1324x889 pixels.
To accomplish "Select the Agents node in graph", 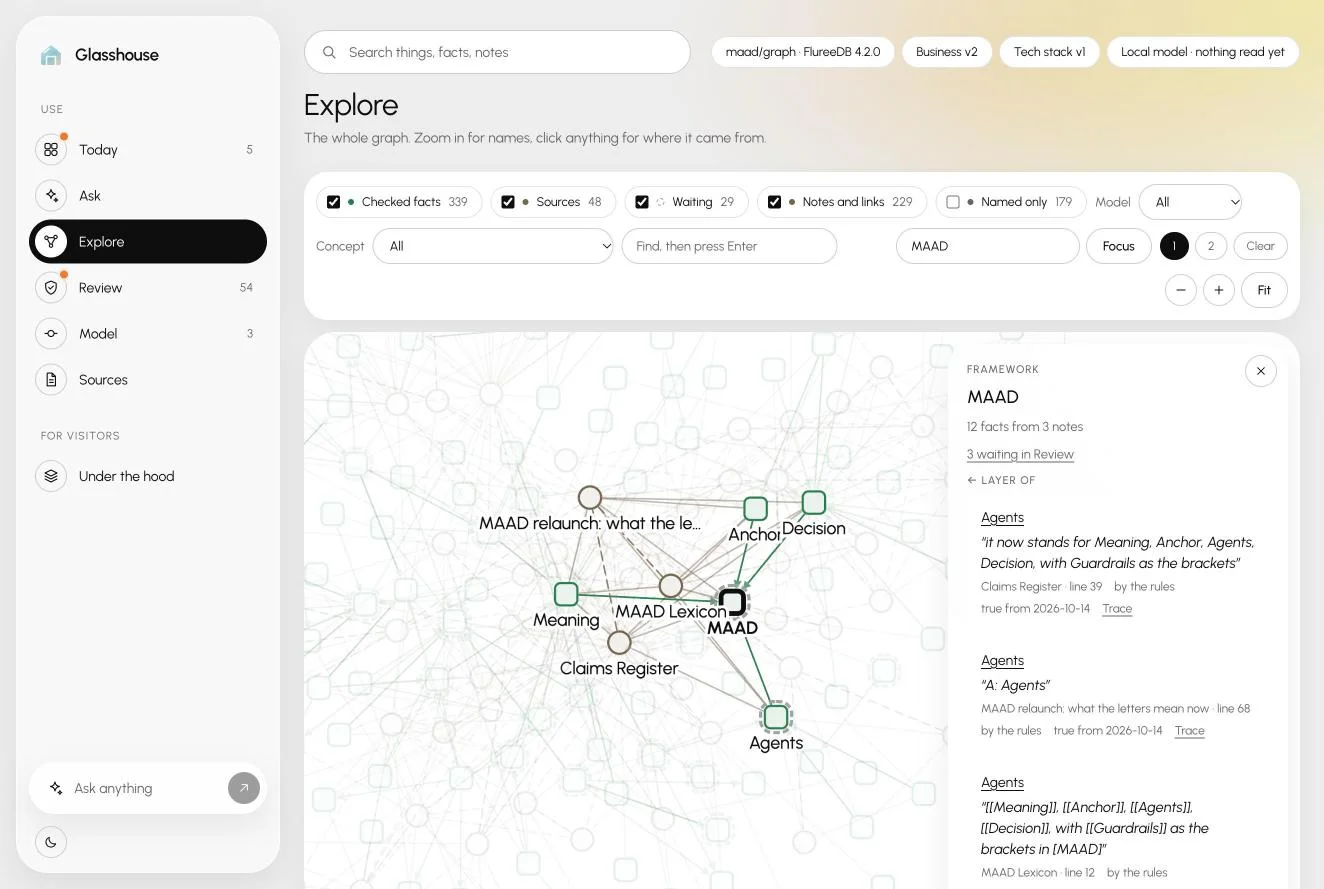I will click(776, 717).
